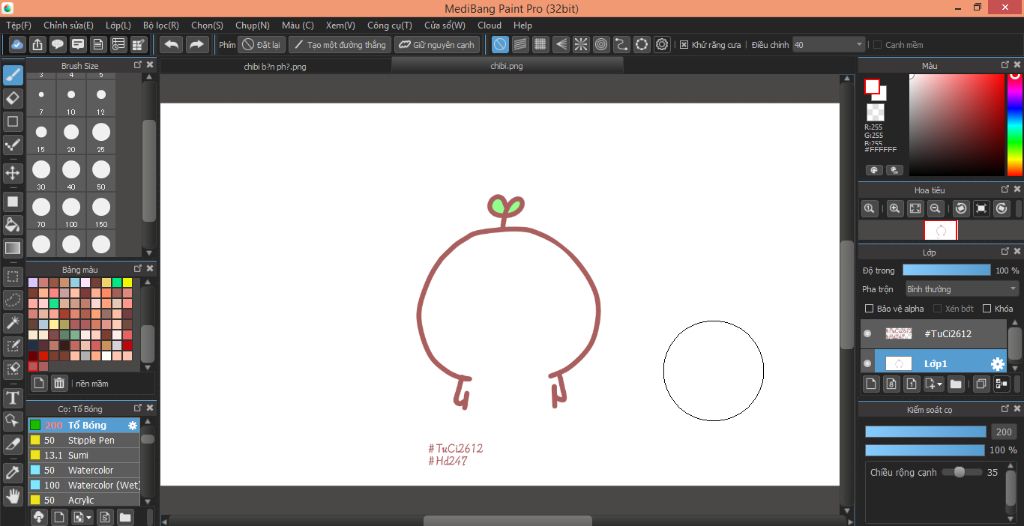Open the Cloud menu
1024x526 pixels.
click(x=489, y=25)
